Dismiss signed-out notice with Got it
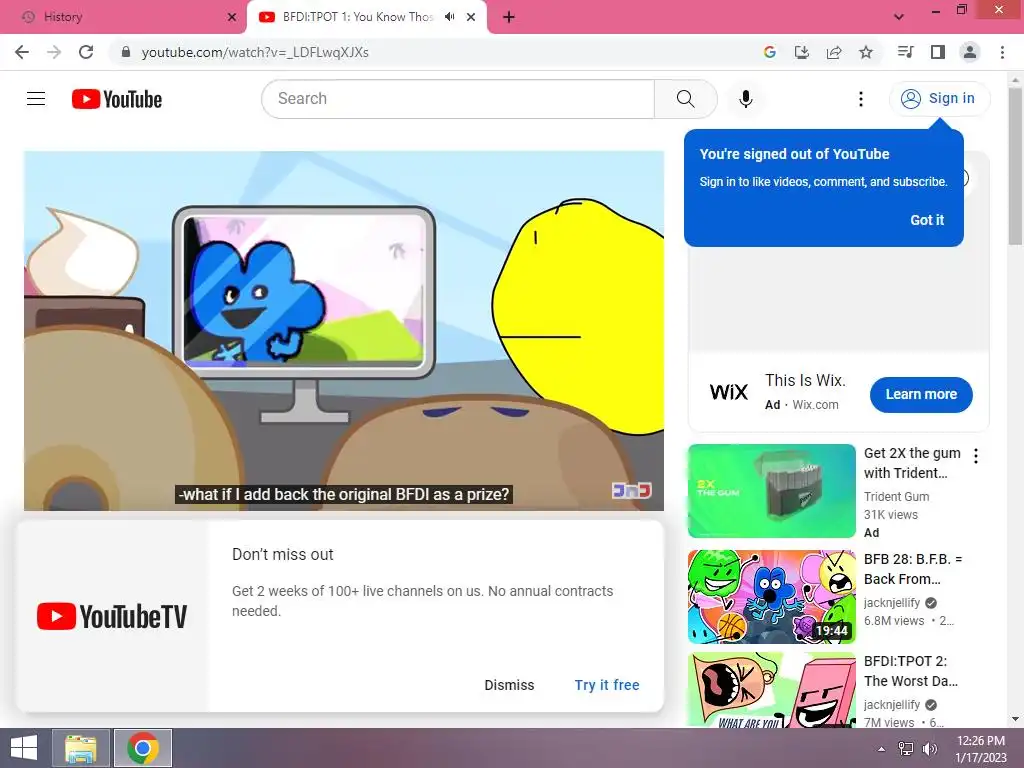Image resolution: width=1024 pixels, height=768 pixels. point(927,220)
